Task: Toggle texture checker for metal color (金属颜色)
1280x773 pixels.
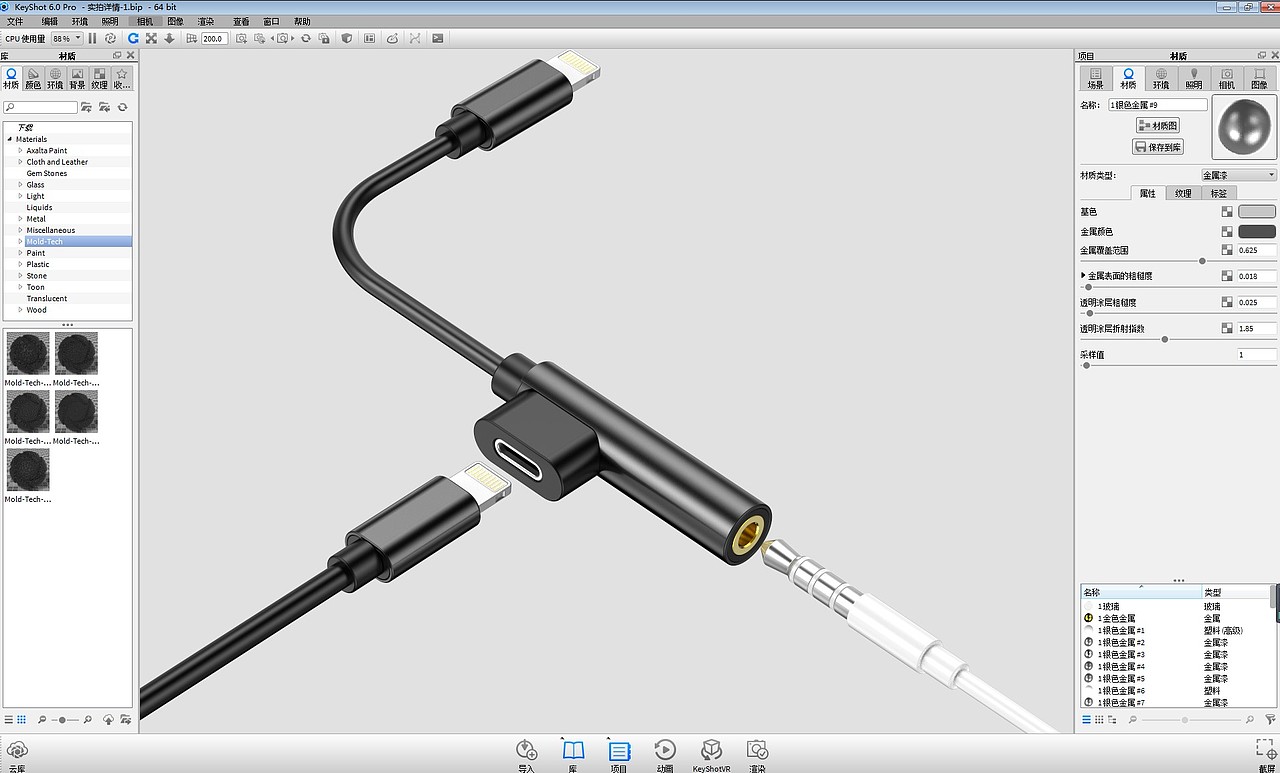Action: (1227, 232)
